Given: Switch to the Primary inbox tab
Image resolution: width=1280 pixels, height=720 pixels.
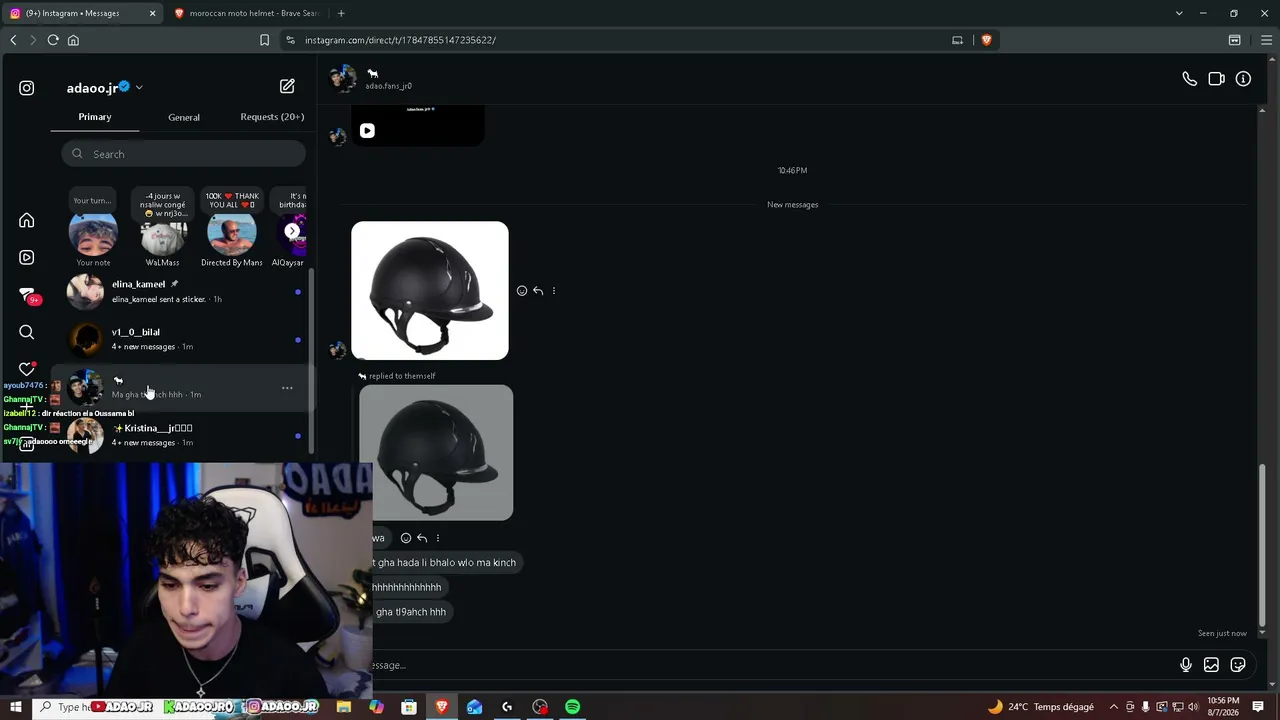Looking at the screenshot, I should 95,117.
